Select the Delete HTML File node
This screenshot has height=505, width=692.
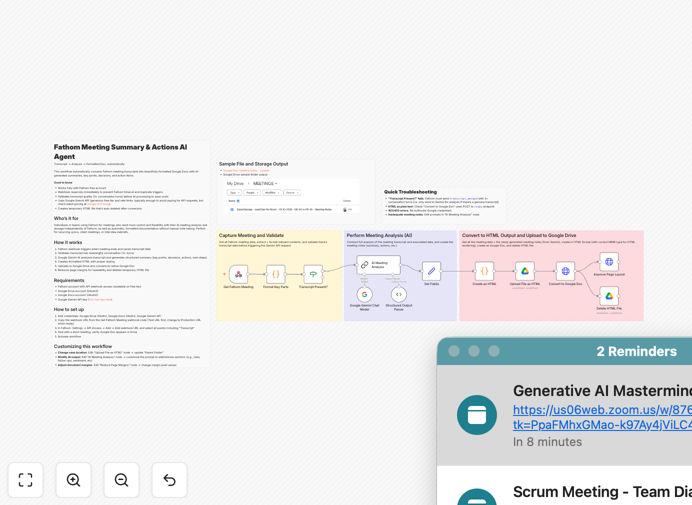tap(609, 296)
